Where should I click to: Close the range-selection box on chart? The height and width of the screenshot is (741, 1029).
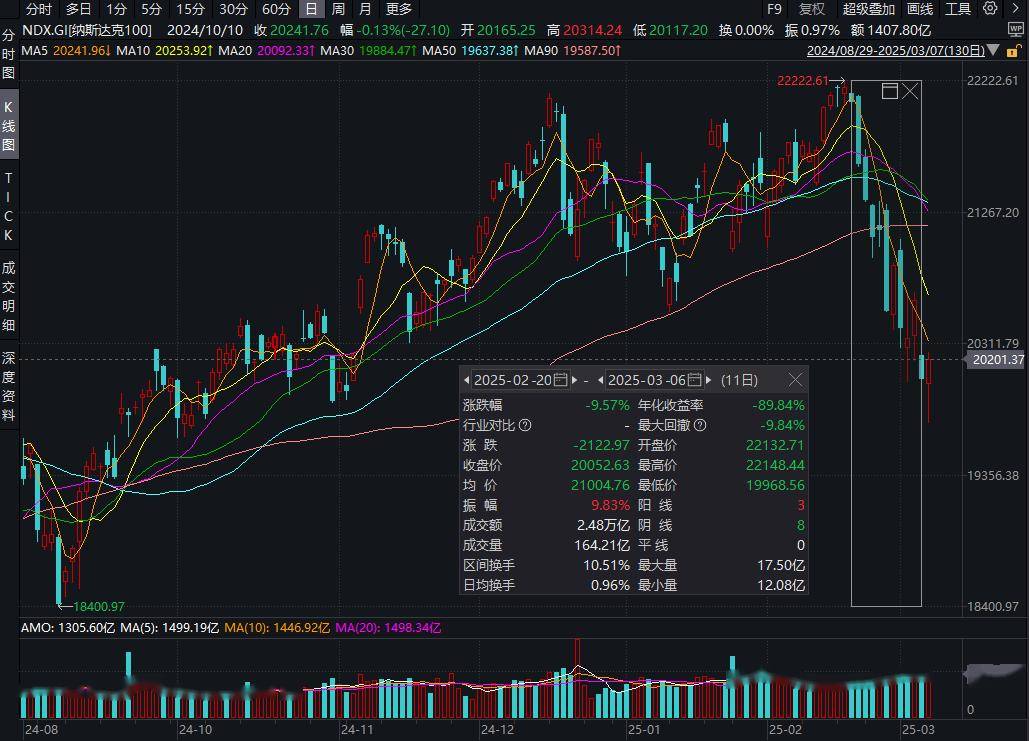click(910, 91)
